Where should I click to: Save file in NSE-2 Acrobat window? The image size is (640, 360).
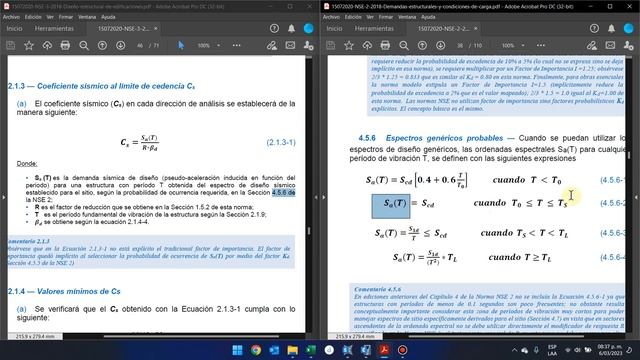(x=331, y=45)
